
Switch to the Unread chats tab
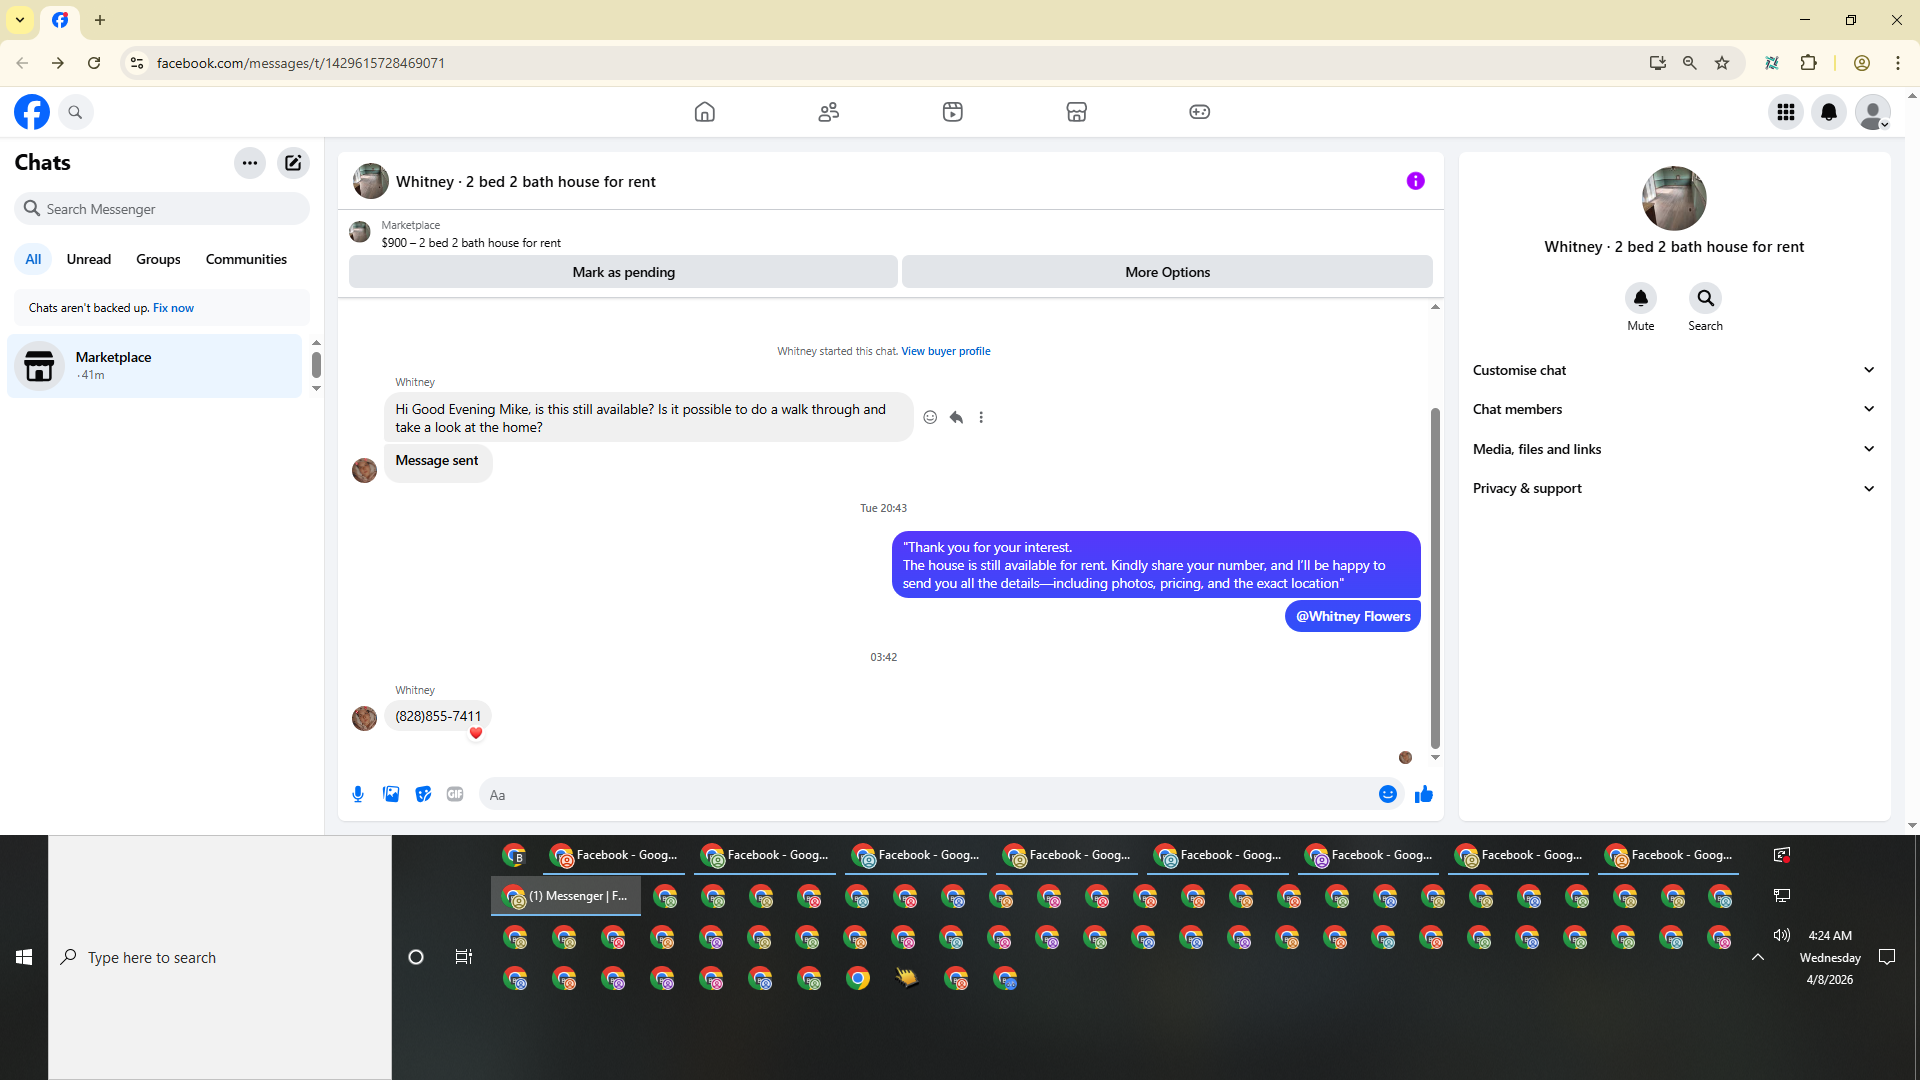[88, 259]
